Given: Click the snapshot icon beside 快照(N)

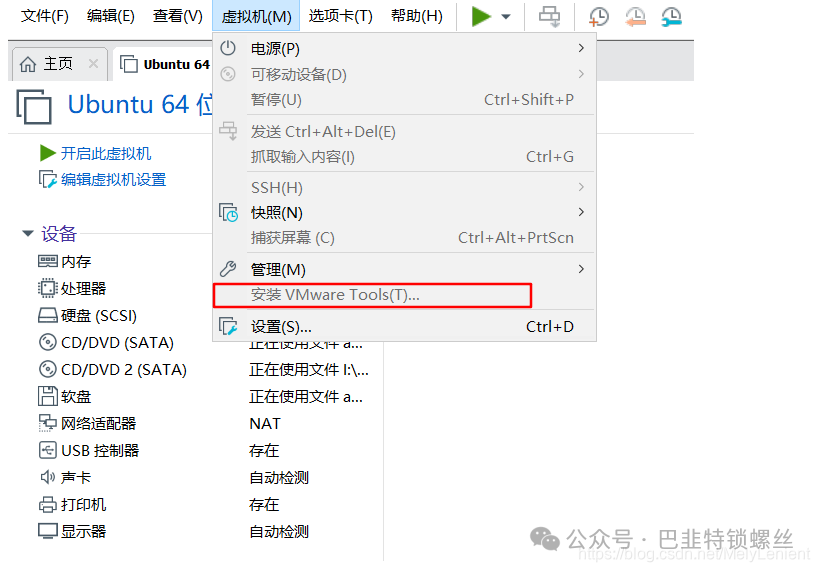Looking at the screenshot, I should (228, 213).
